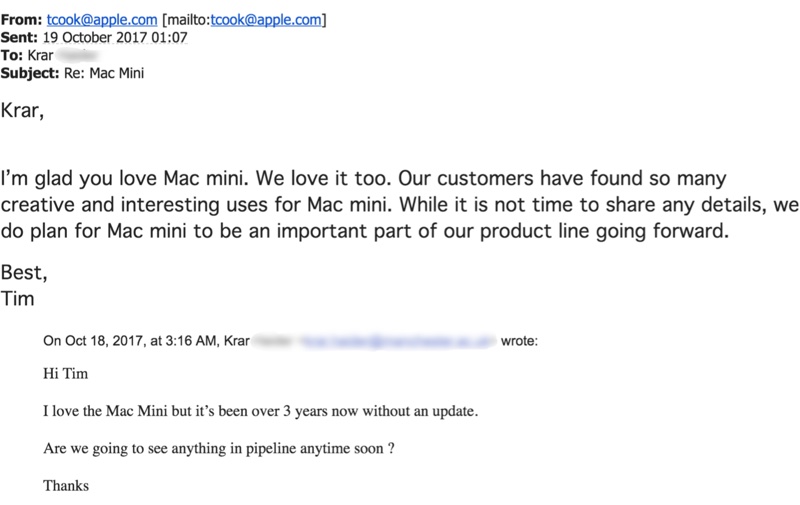Click the bold "From:" header label

(30, 19)
